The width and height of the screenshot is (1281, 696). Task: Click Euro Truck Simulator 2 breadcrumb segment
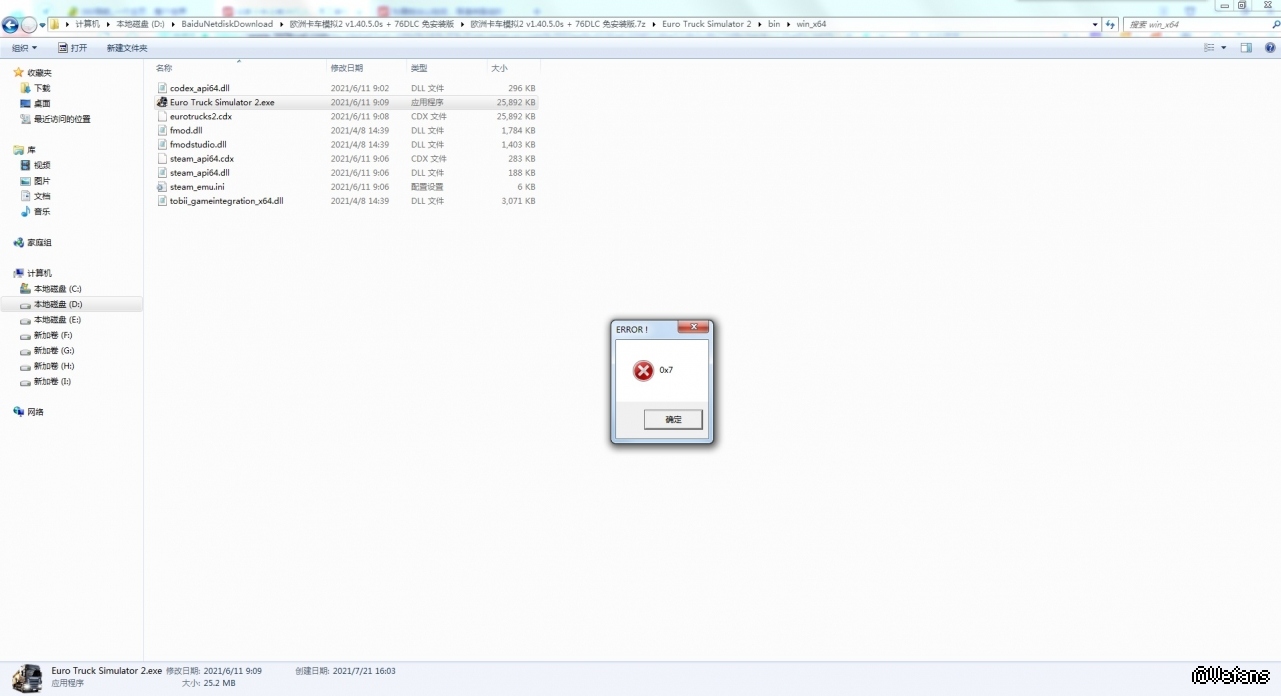(x=706, y=24)
